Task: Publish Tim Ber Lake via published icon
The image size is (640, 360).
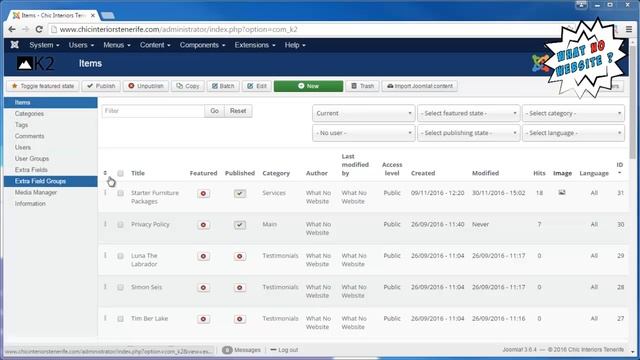Action: pos(240,319)
